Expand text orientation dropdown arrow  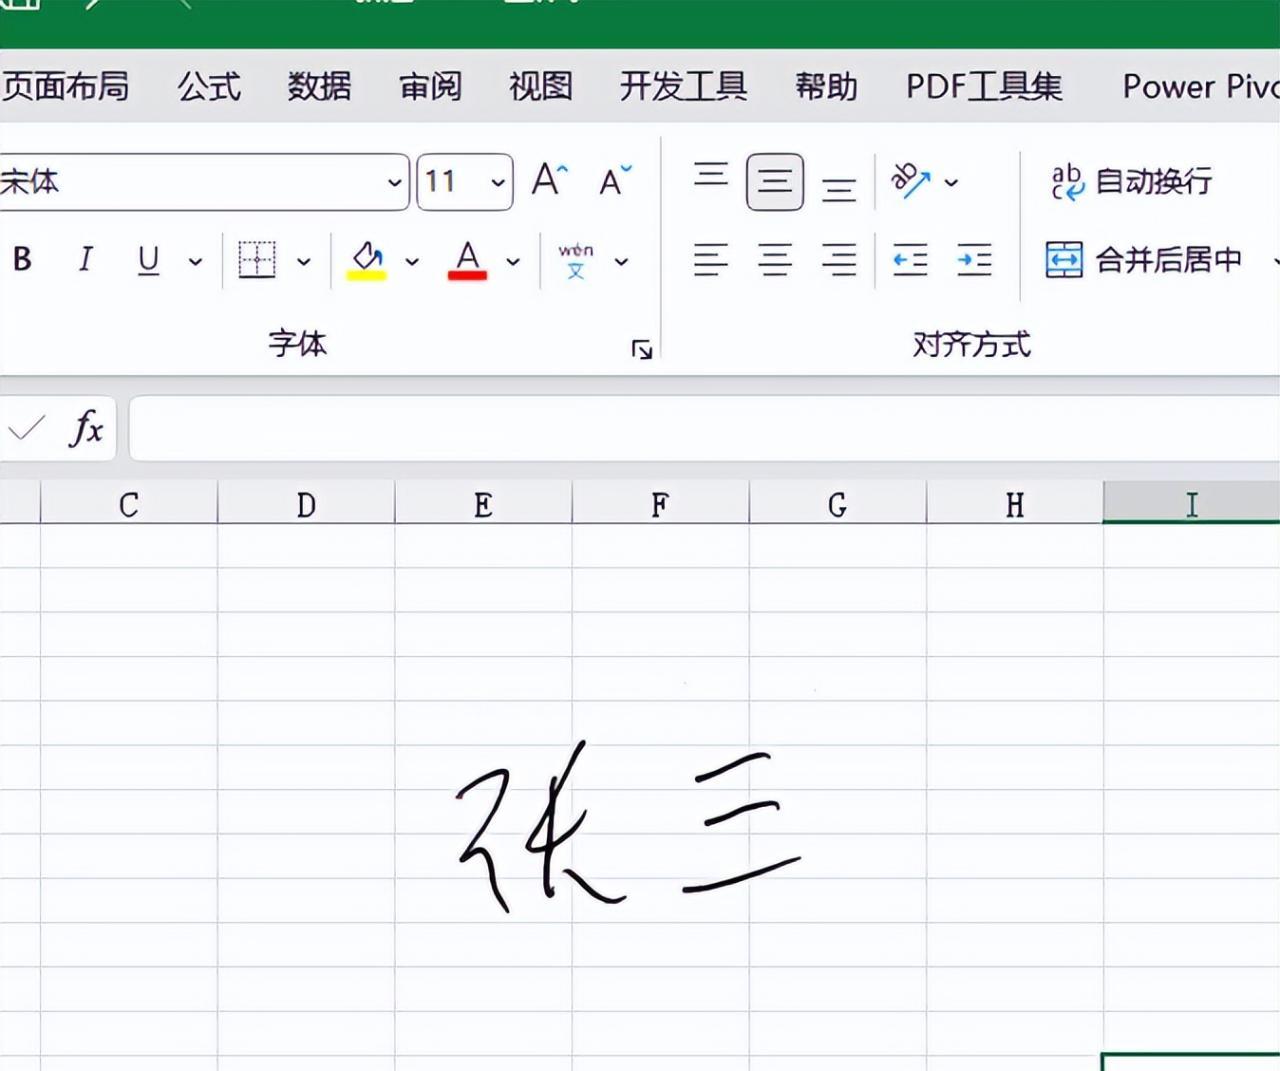coord(951,183)
